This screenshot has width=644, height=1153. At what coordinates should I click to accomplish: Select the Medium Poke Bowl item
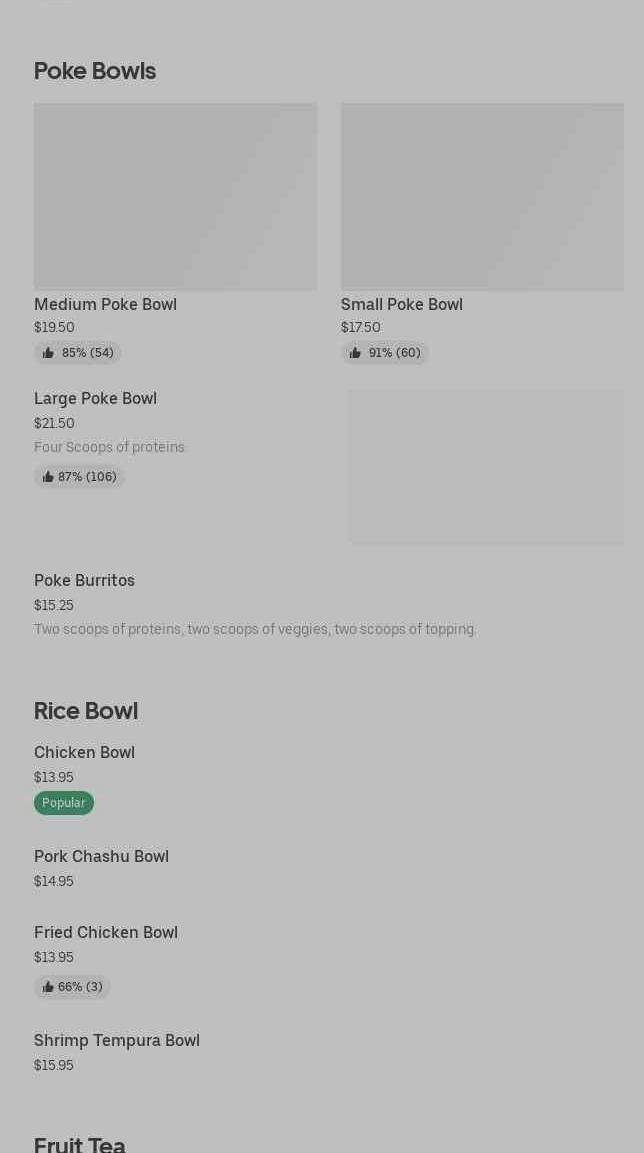(x=105, y=304)
